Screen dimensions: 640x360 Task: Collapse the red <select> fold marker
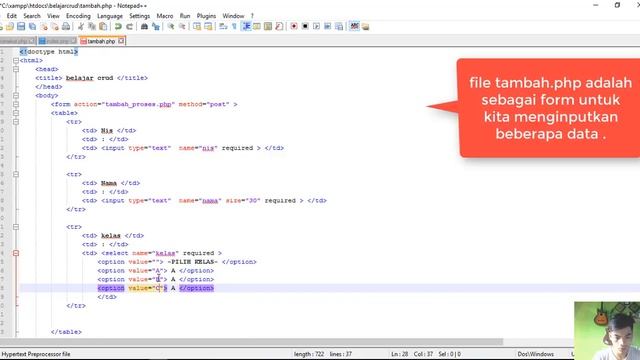[16, 253]
